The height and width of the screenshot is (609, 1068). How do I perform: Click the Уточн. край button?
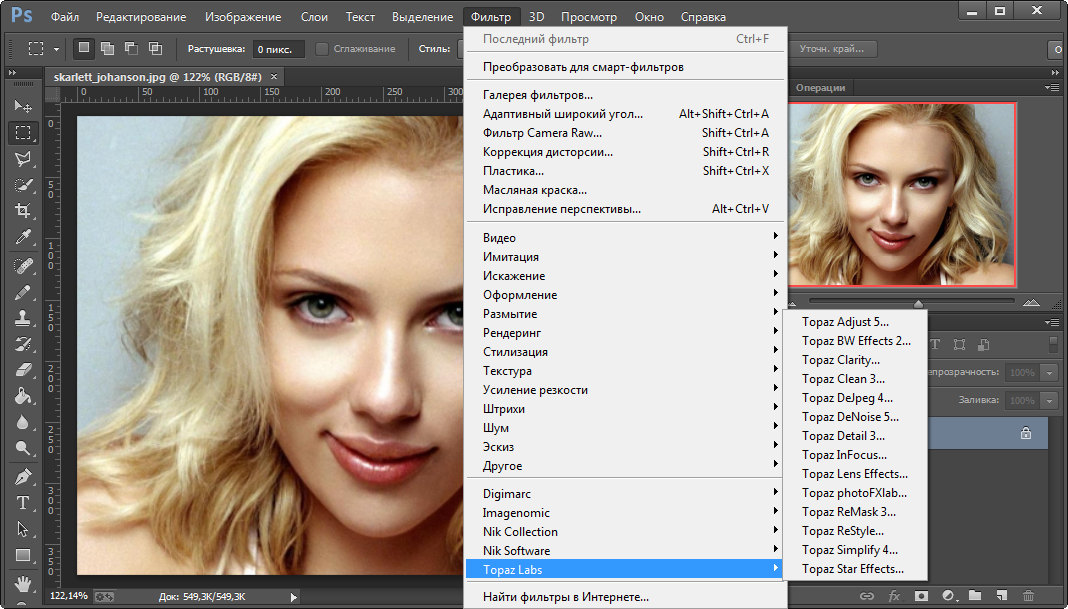click(831, 49)
